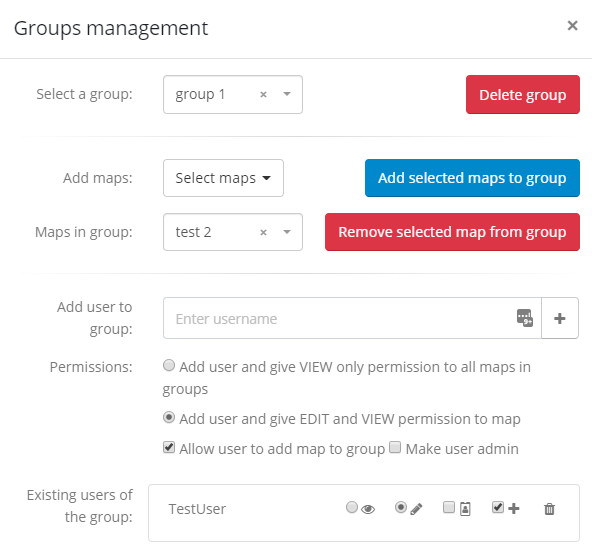Viewport: 592px width, 554px height.
Task: Set TestUser to view-only radio button
Action: point(352,507)
